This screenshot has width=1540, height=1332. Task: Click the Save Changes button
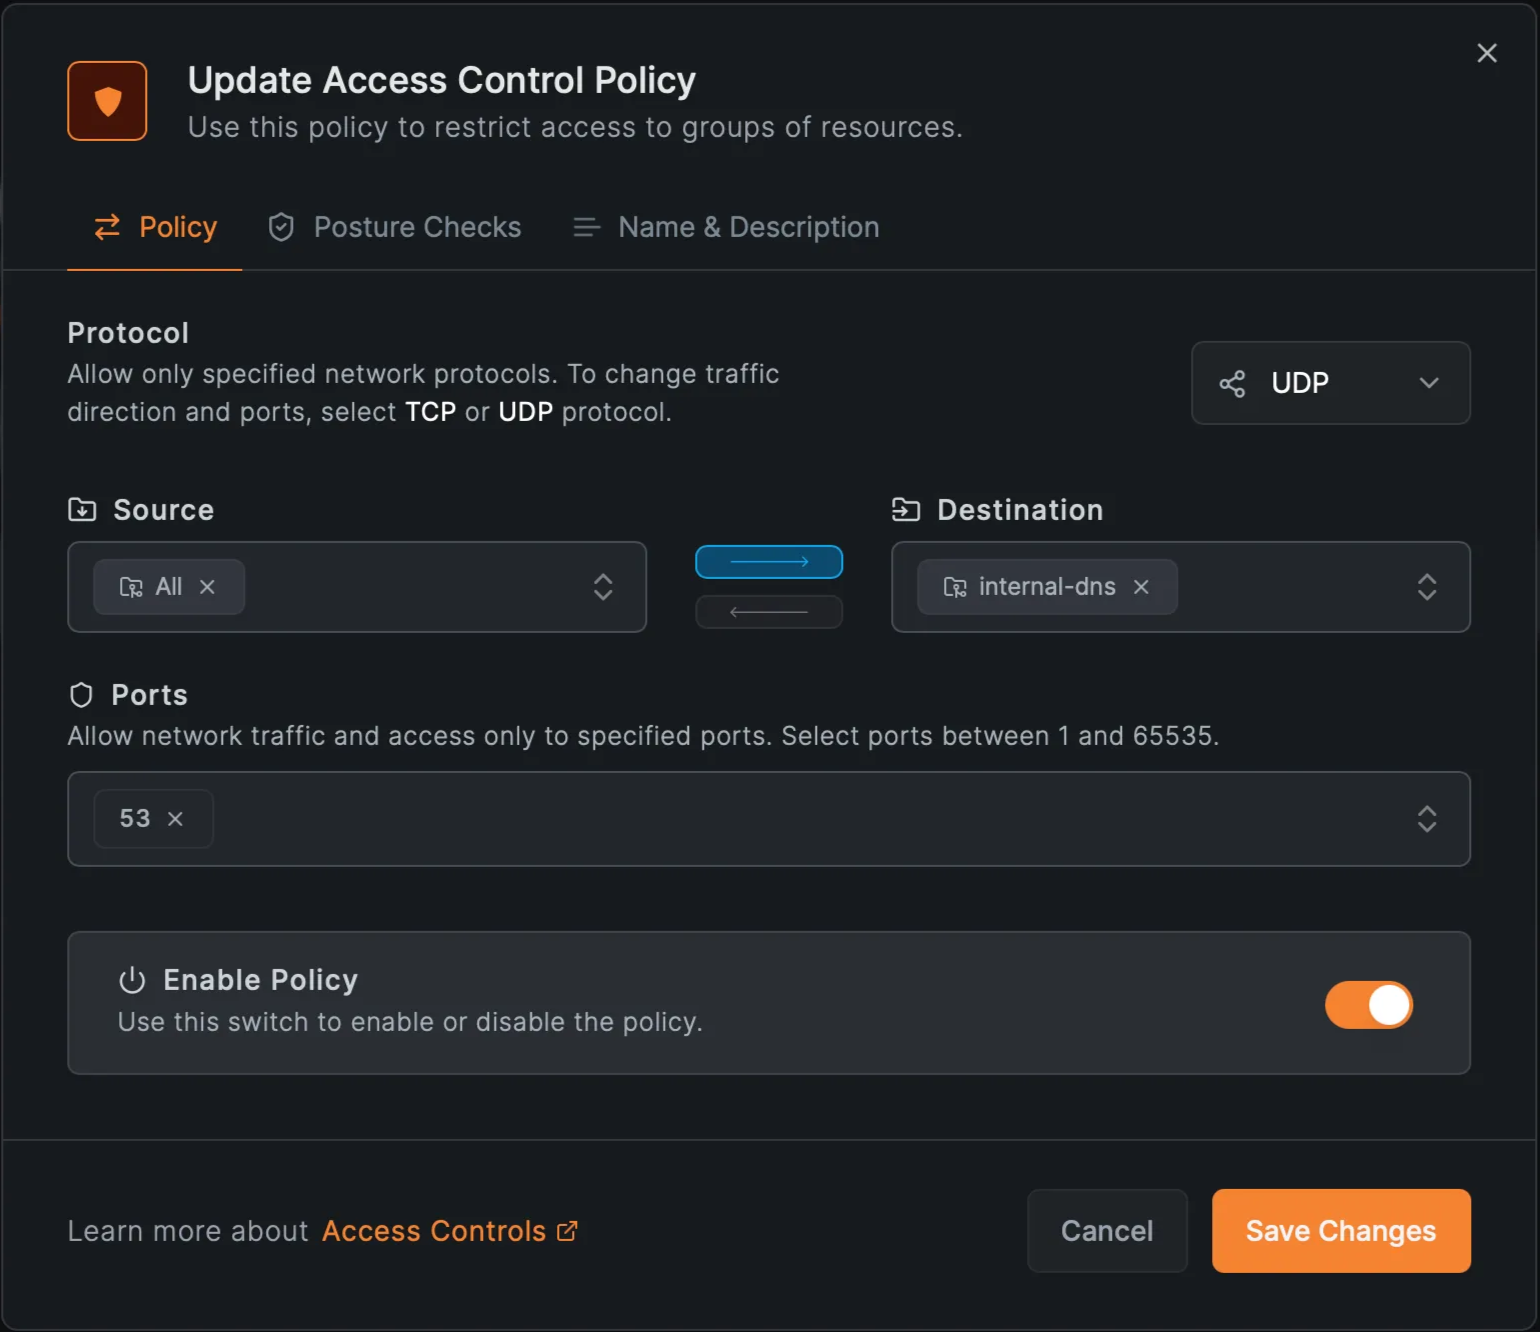(x=1340, y=1231)
